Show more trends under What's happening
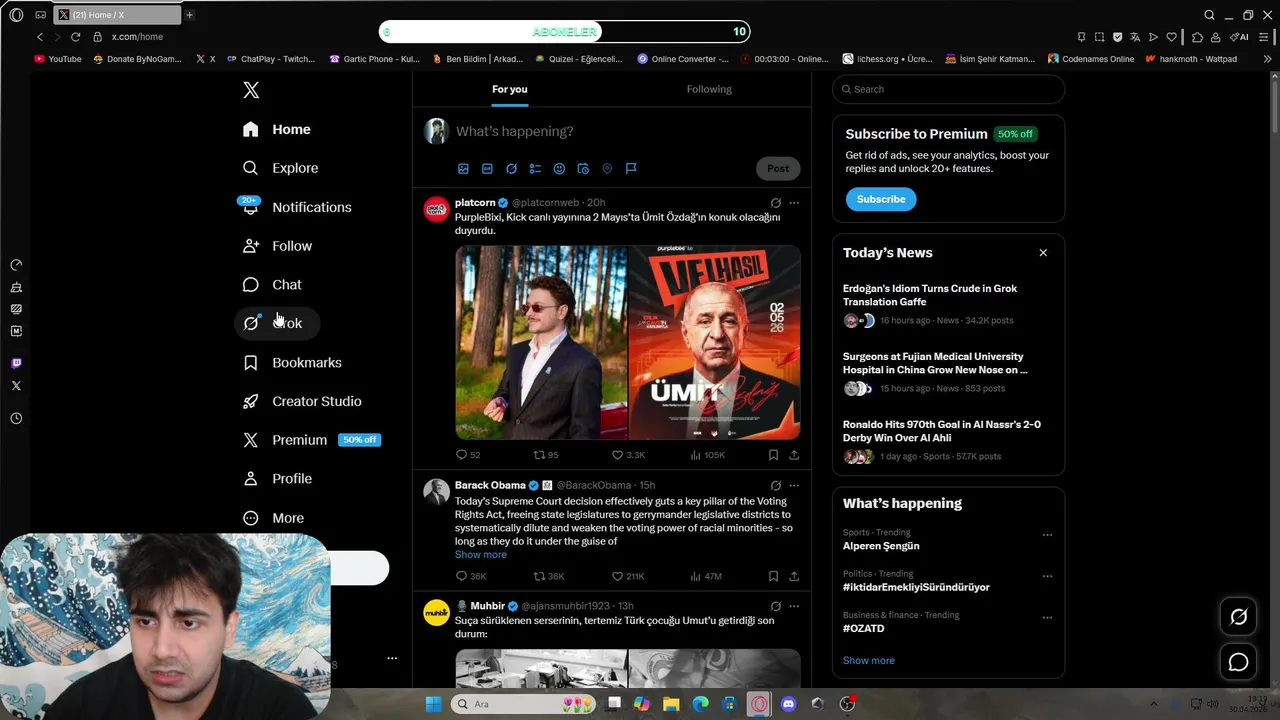Viewport: 1280px width, 720px height. coord(869,661)
